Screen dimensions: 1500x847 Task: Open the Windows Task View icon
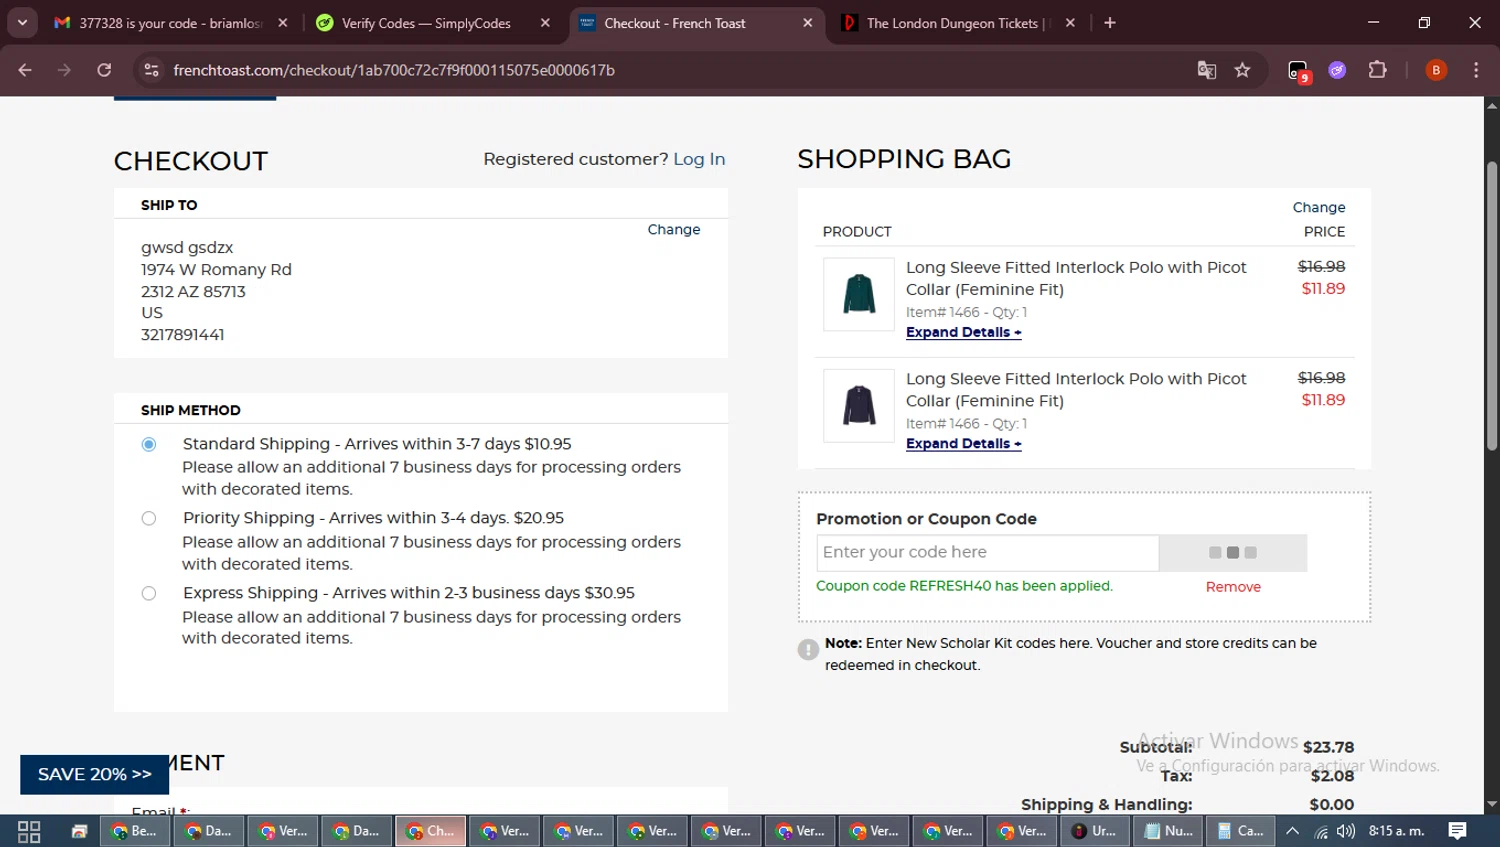29,831
